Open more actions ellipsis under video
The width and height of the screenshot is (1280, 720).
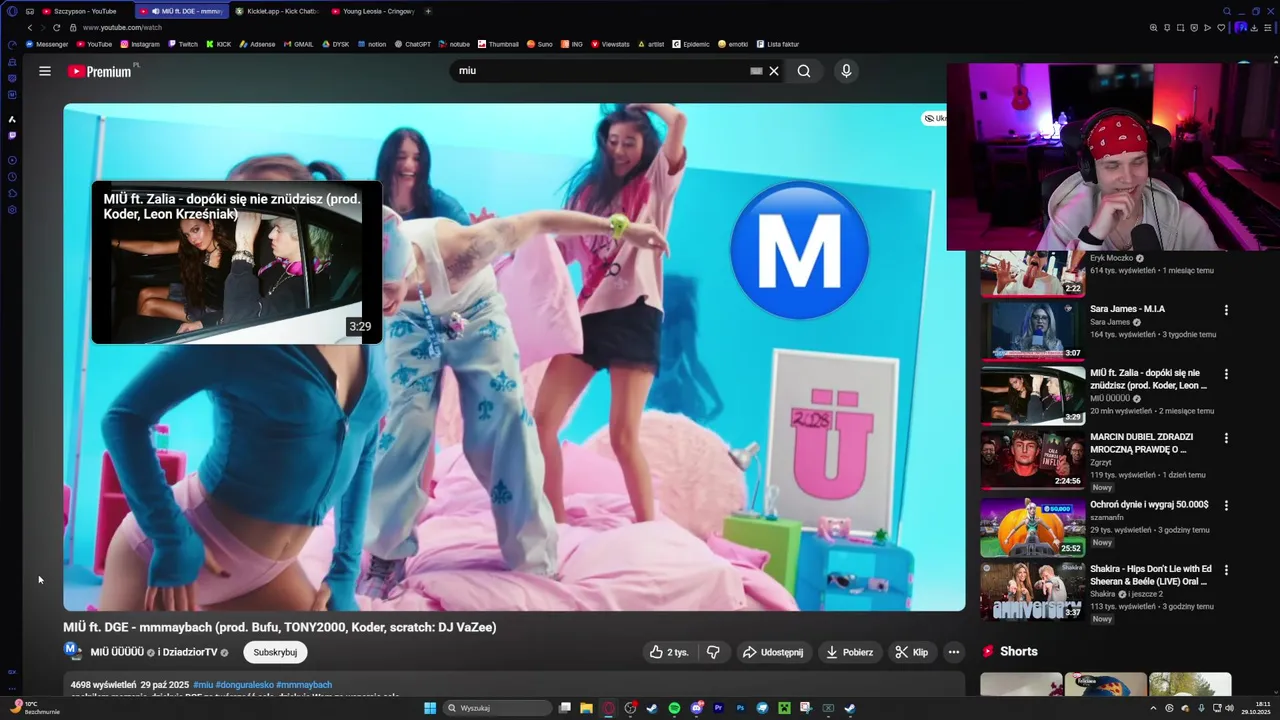tap(954, 652)
